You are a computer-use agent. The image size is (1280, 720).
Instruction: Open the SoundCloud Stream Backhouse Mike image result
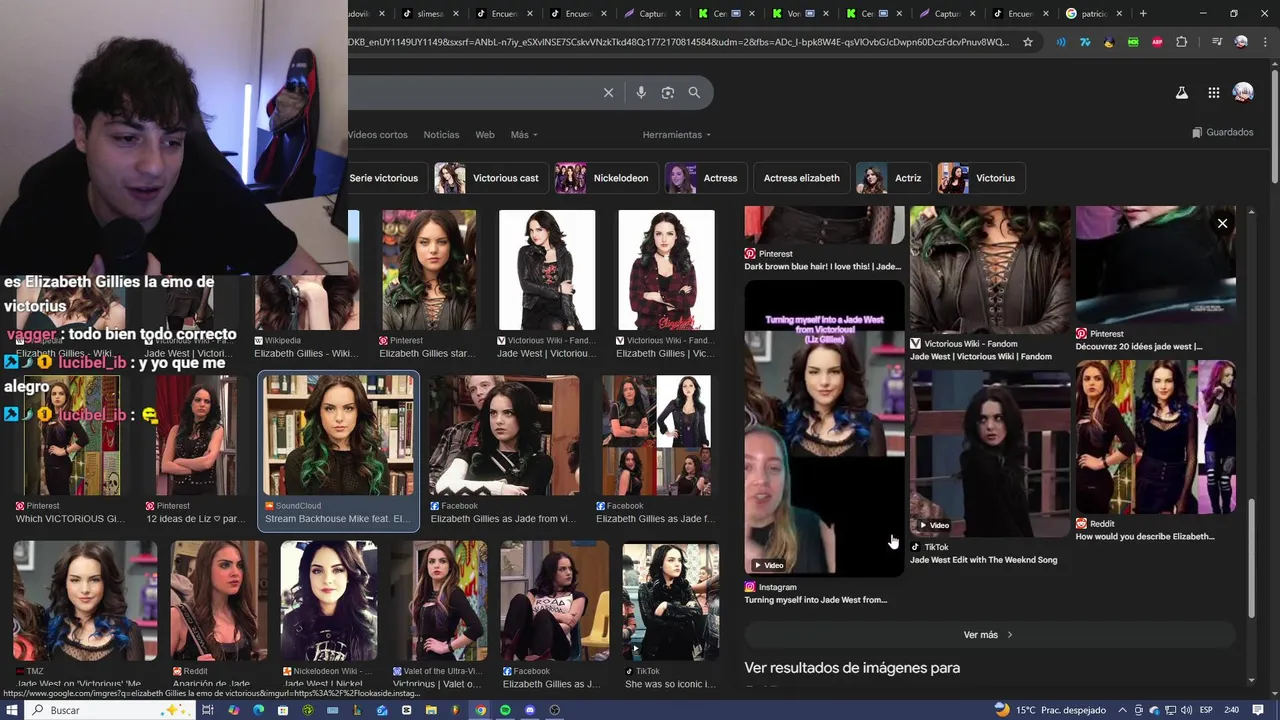coord(339,452)
